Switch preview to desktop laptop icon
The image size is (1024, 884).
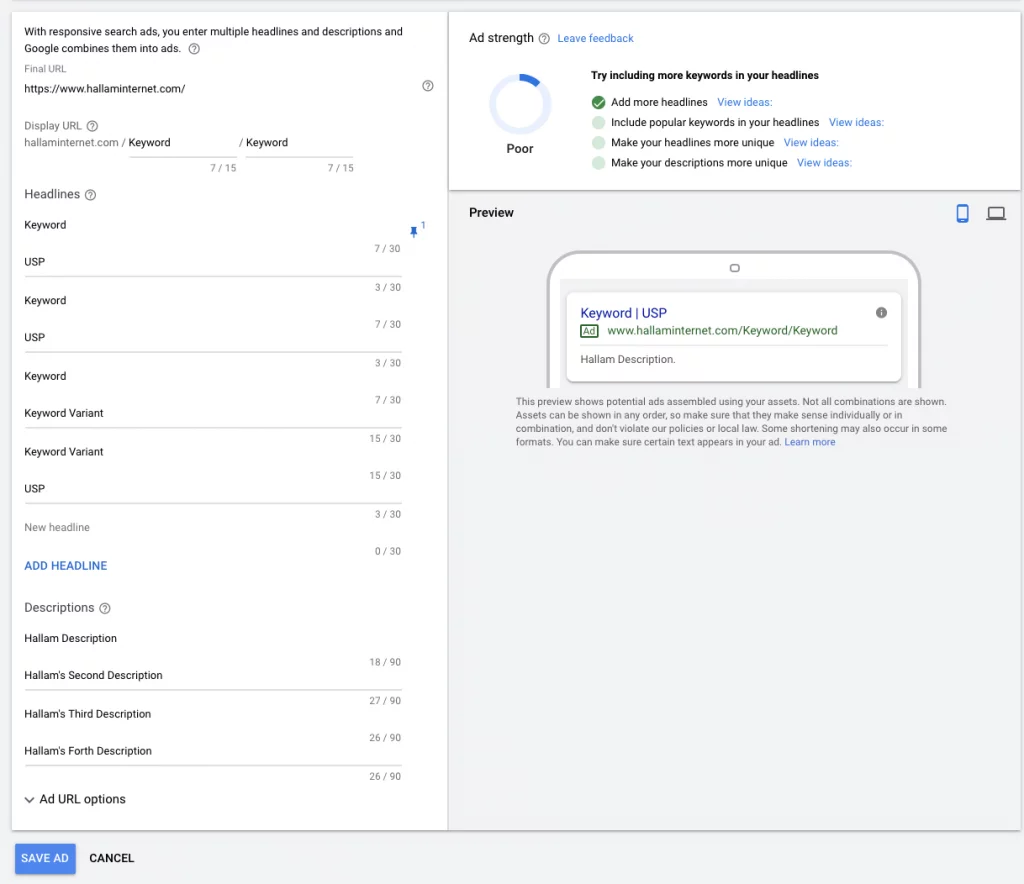pos(996,213)
